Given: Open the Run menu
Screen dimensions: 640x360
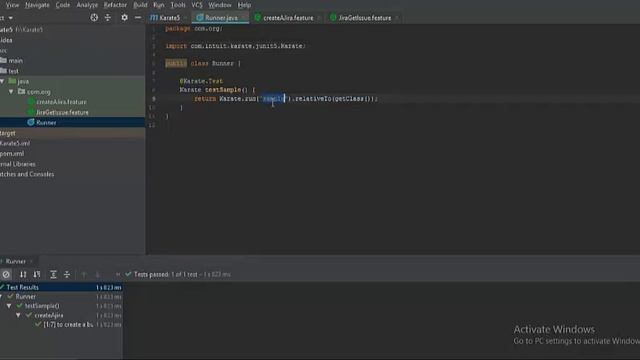Looking at the screenshot, I should click(159, 5).
